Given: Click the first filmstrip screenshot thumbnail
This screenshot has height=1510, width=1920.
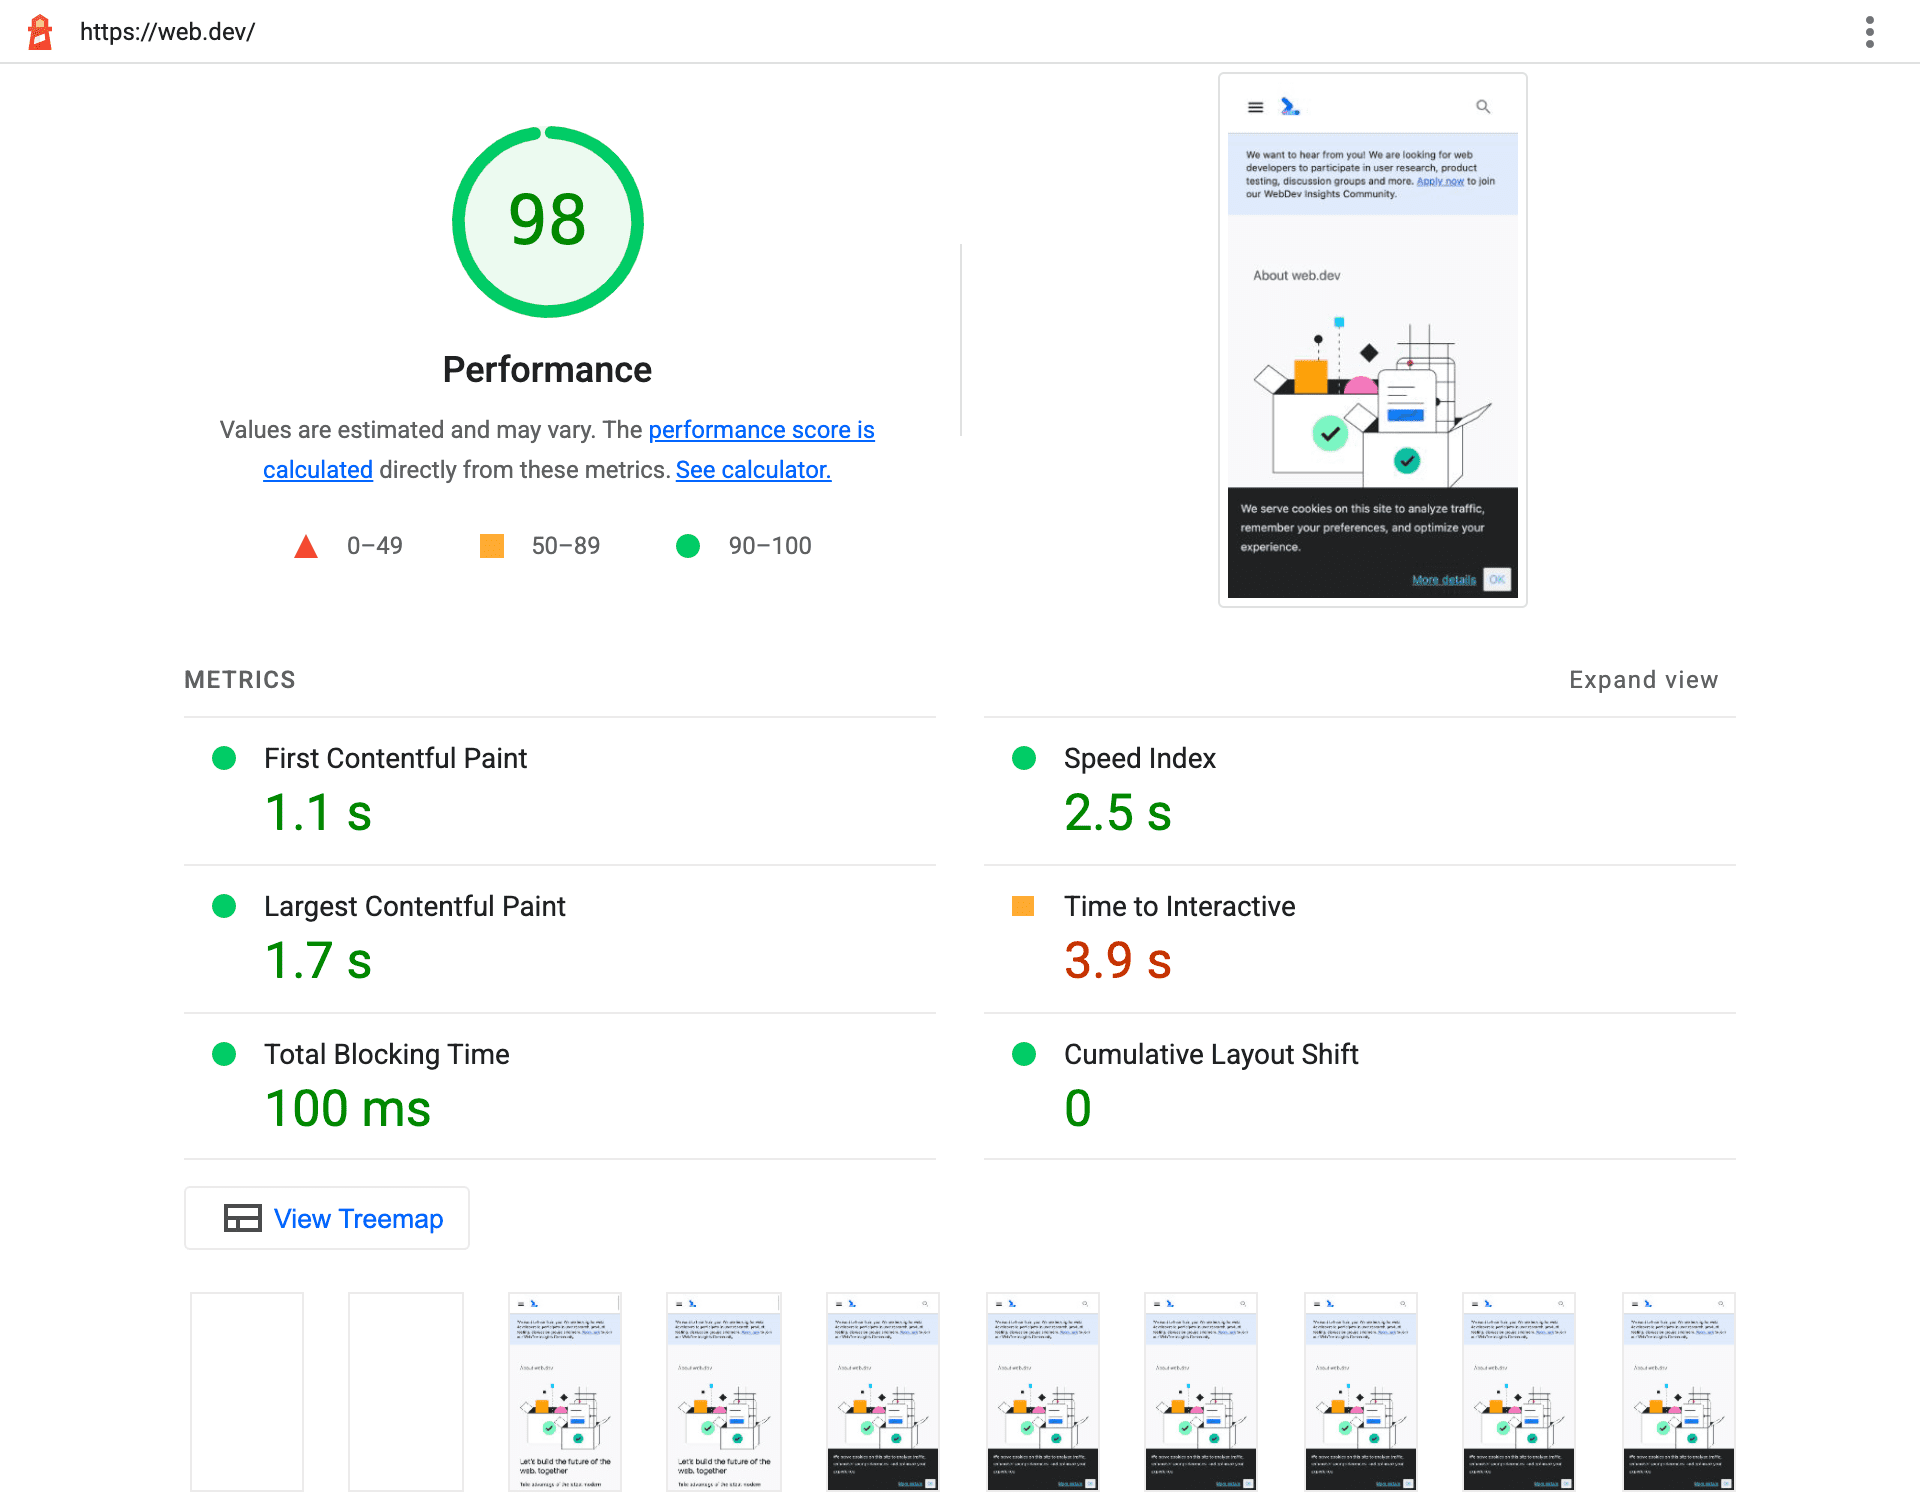Looking at the screenshot, I should pyautogui.click(x=251, y=1392).
